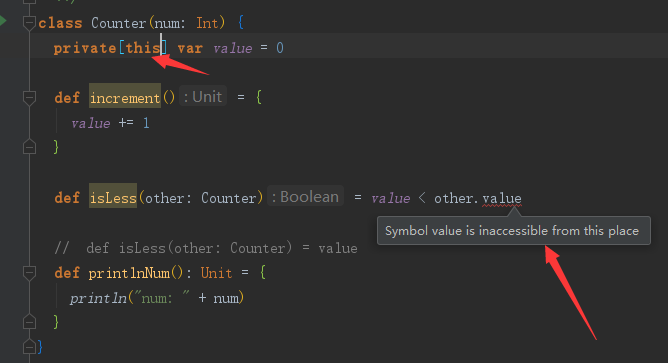Click the 'this' qualifier inside private brackets

click(142, 48)
